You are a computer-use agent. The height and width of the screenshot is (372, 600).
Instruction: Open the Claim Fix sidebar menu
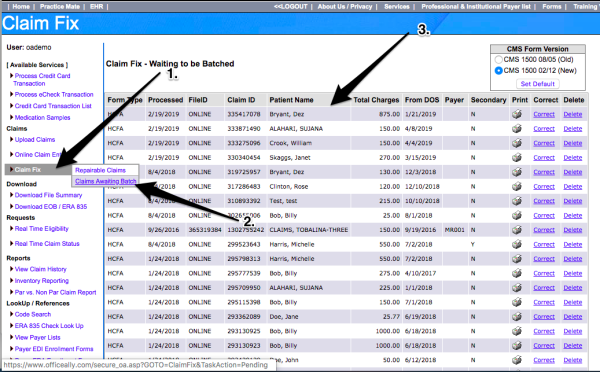[28, 170]
